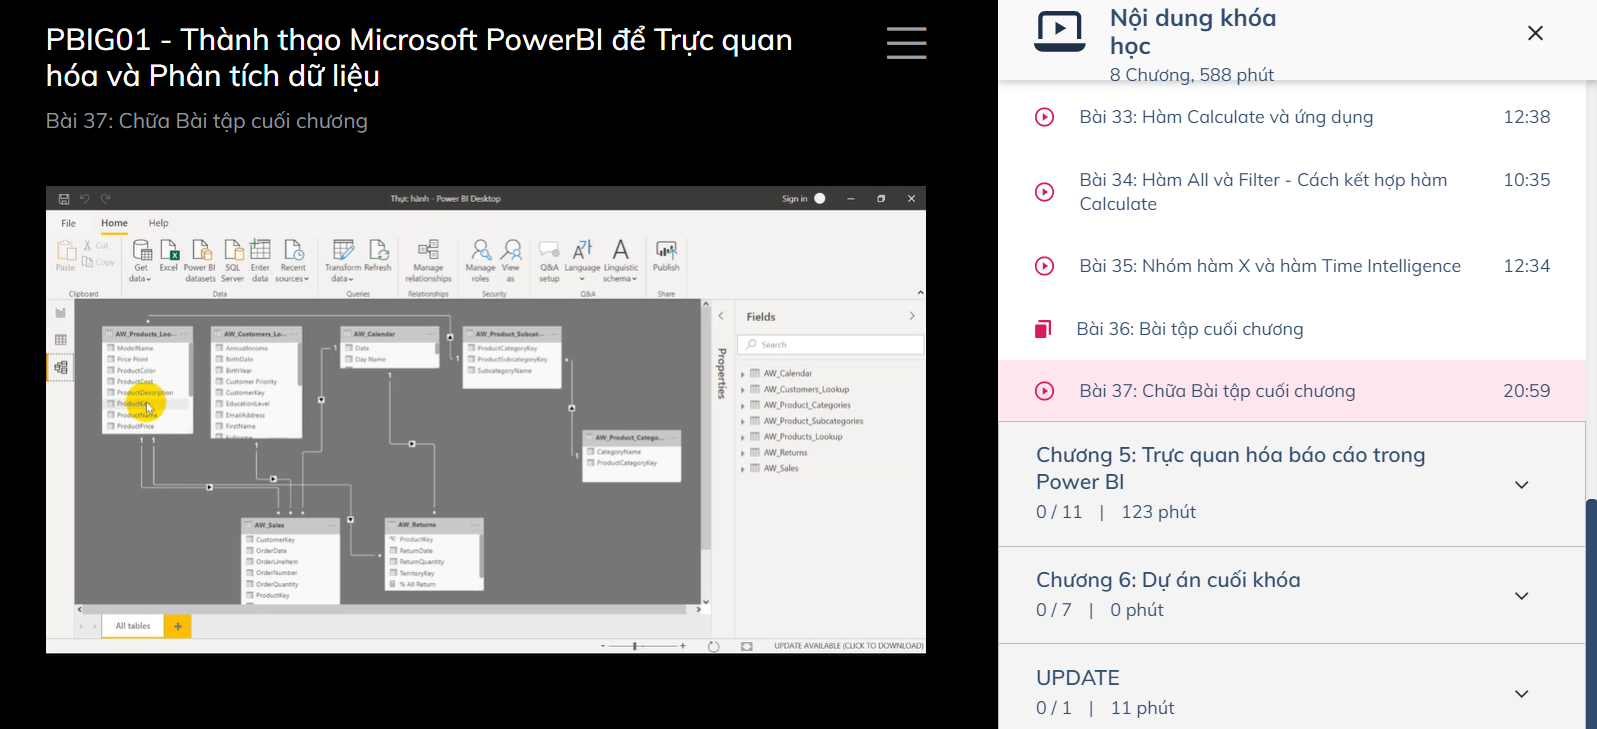
Task: Add a new layout tab with plus button
Action: tap(177, 626)
